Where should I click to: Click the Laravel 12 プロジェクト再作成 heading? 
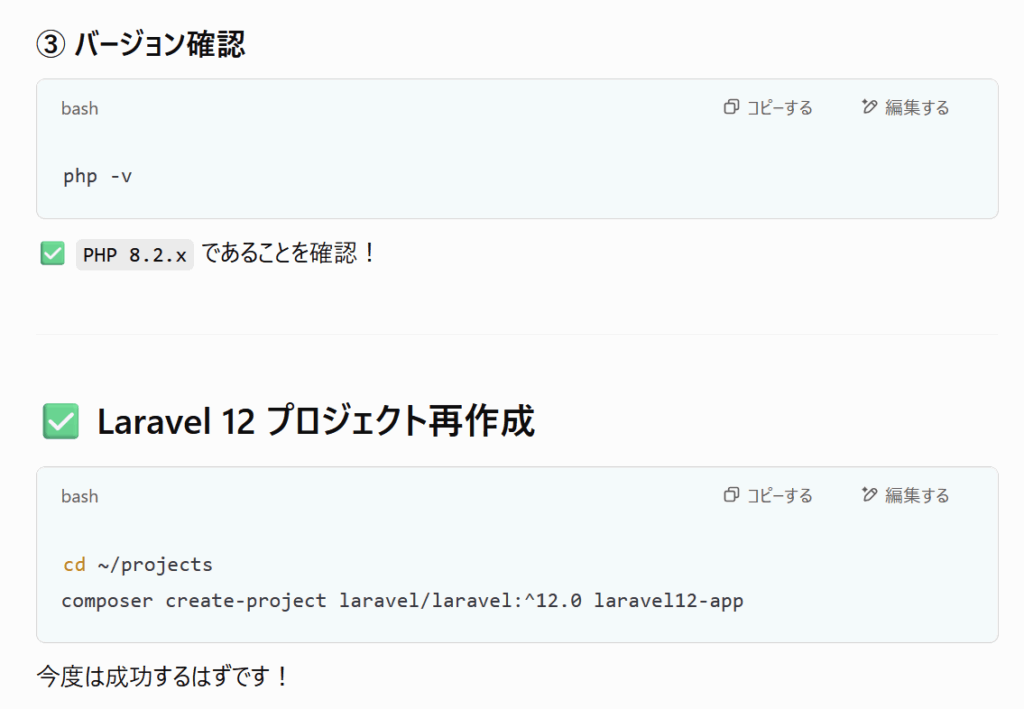[316, 421]
